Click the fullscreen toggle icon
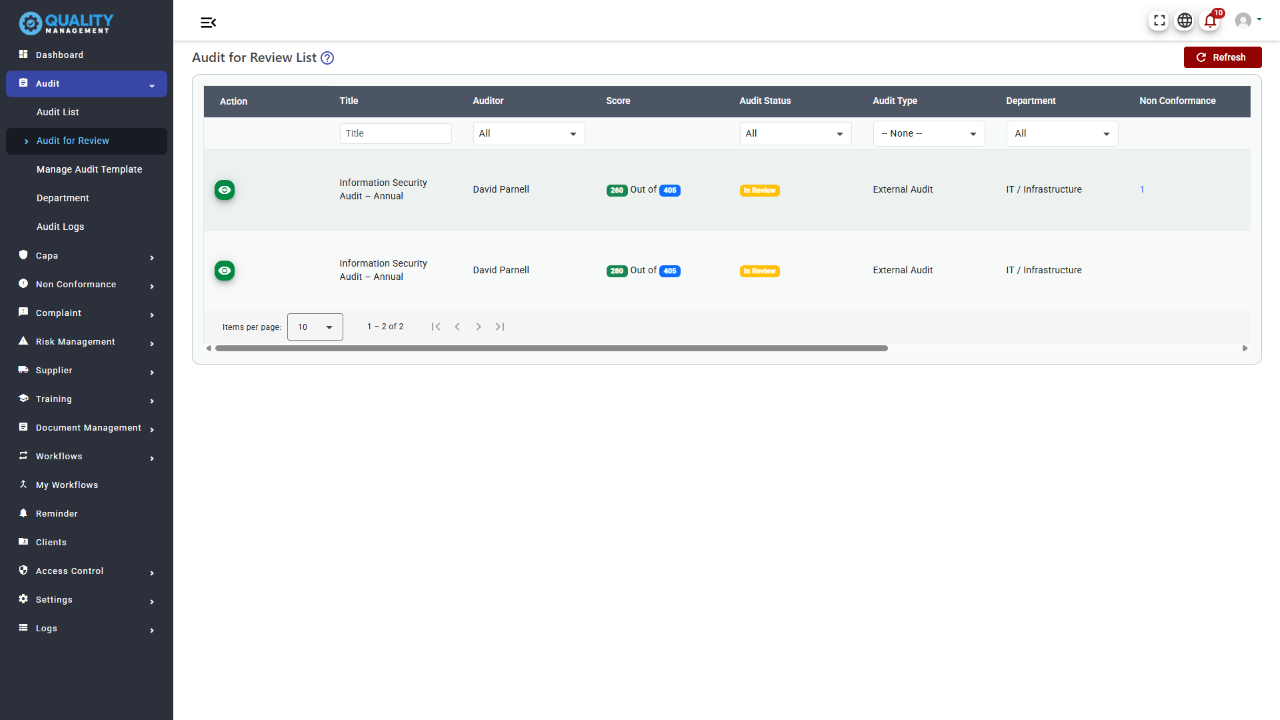 [1159, 20]
